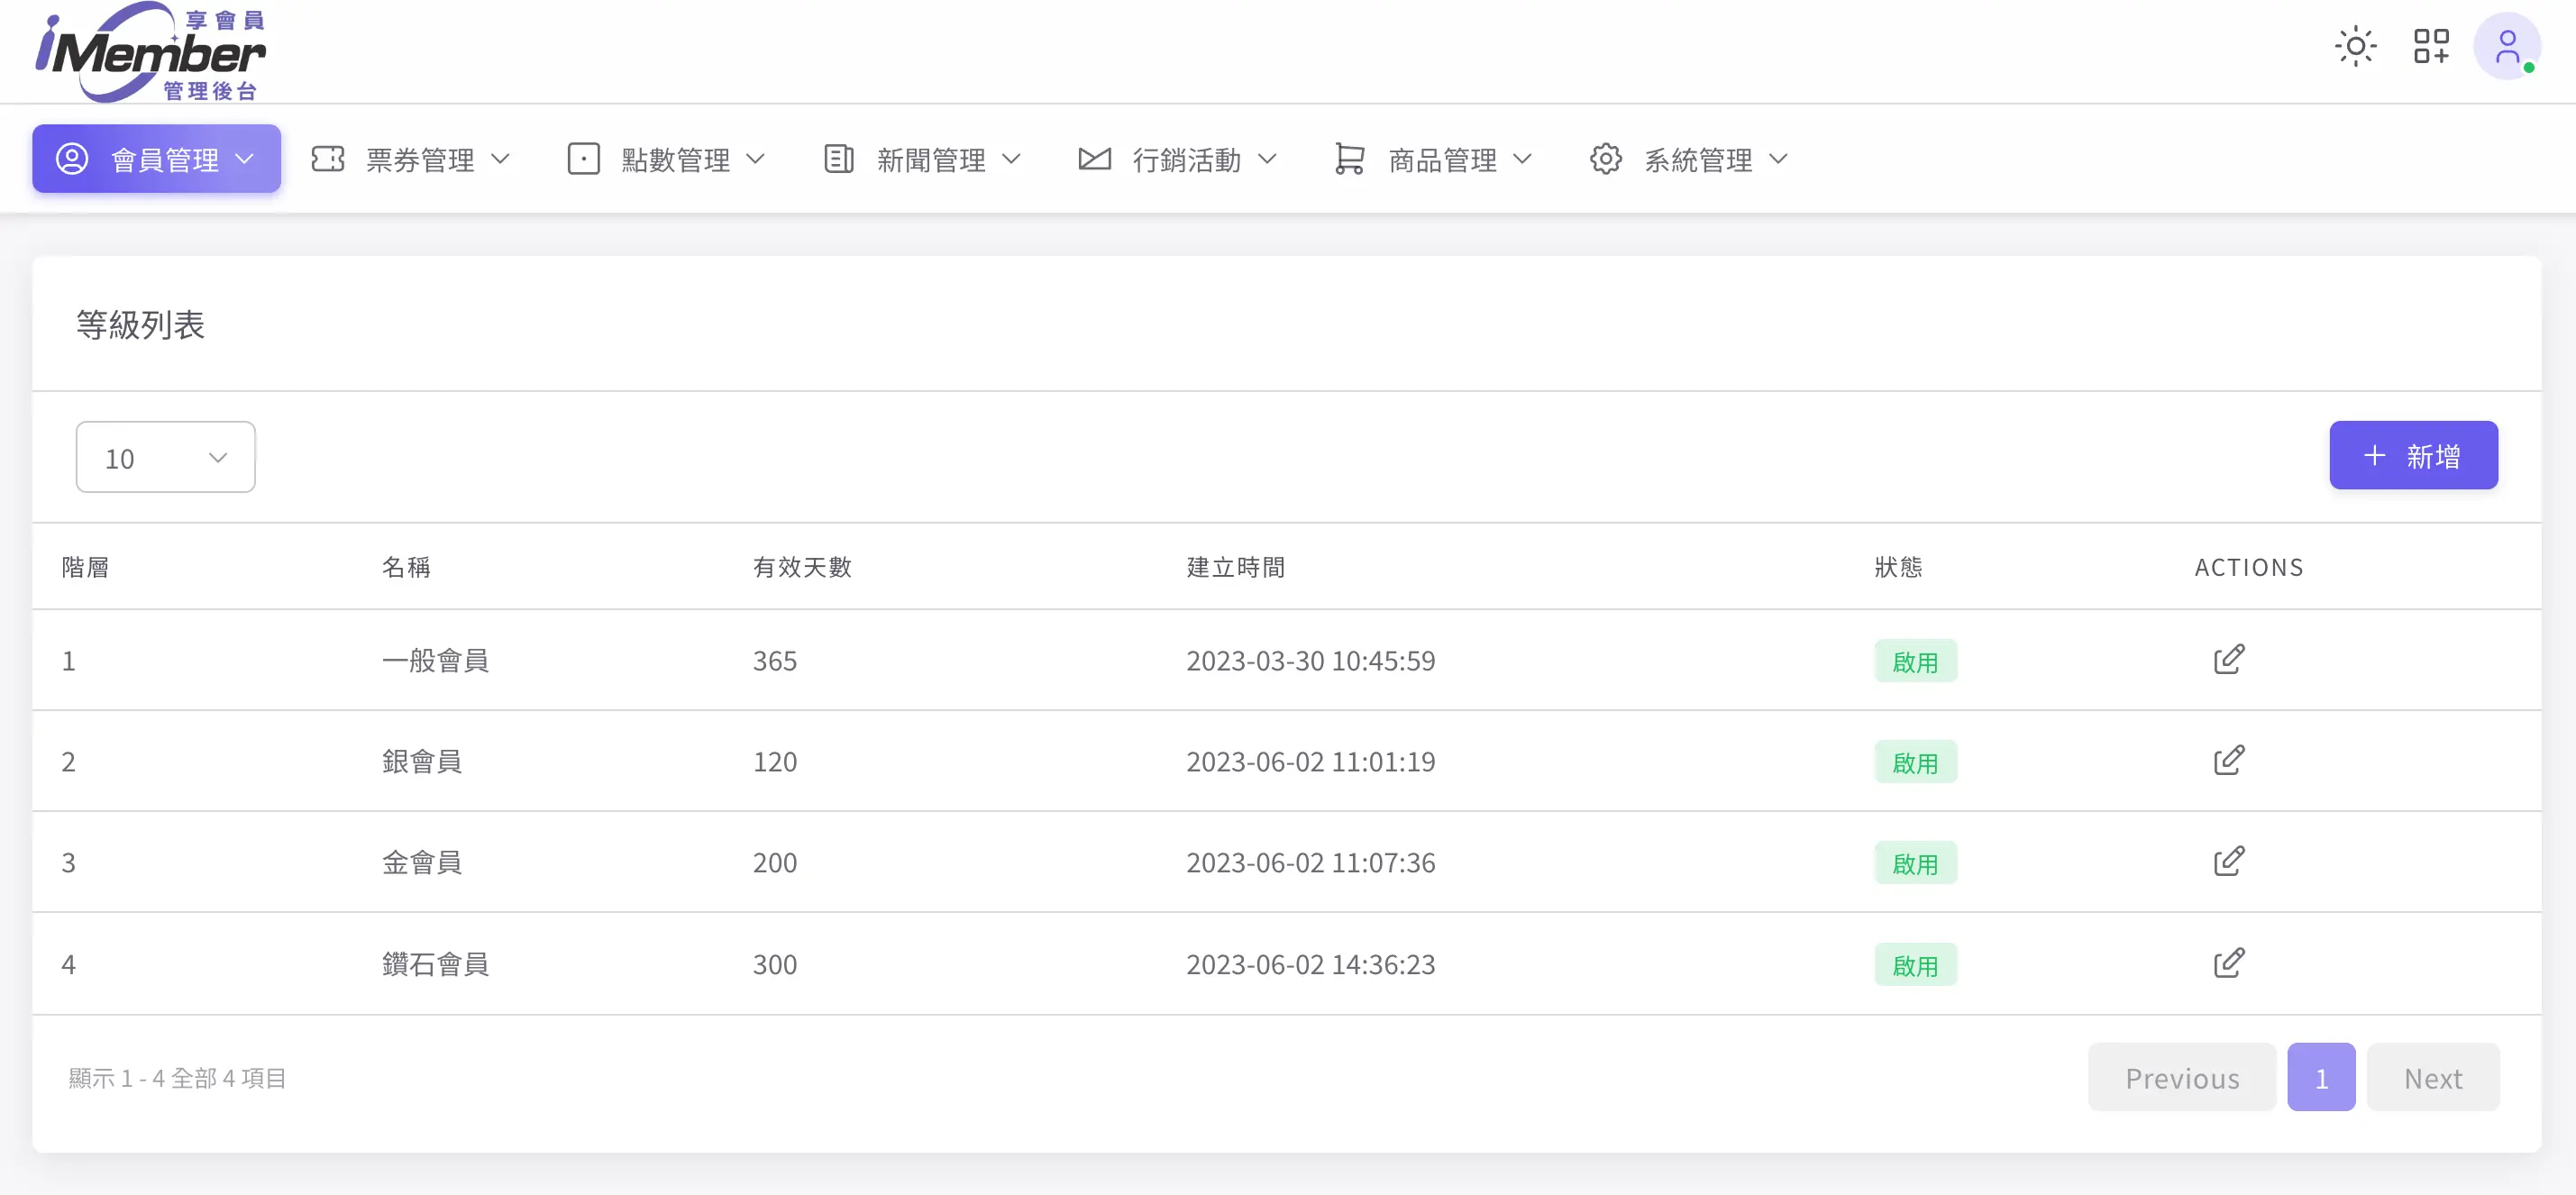Open the 行銷活動 menu
Screen dimensions: 2576x1195
pos(1177,159)
